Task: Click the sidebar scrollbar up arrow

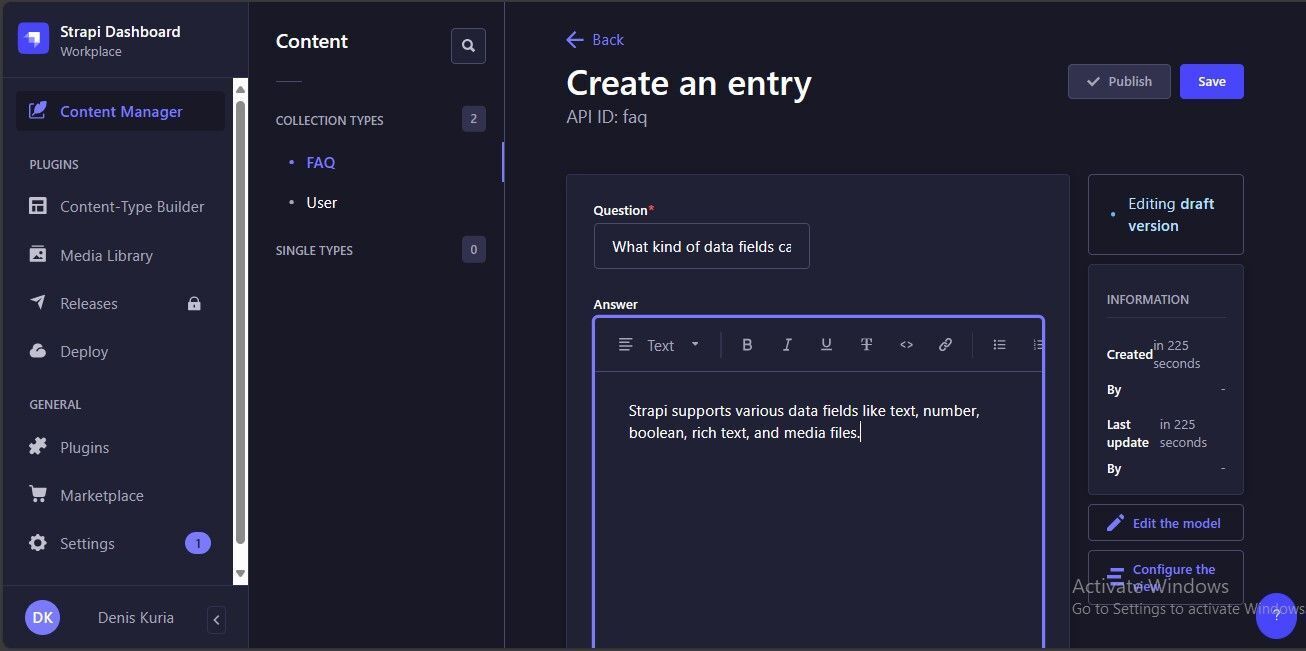Action: [x=240, y=90]
